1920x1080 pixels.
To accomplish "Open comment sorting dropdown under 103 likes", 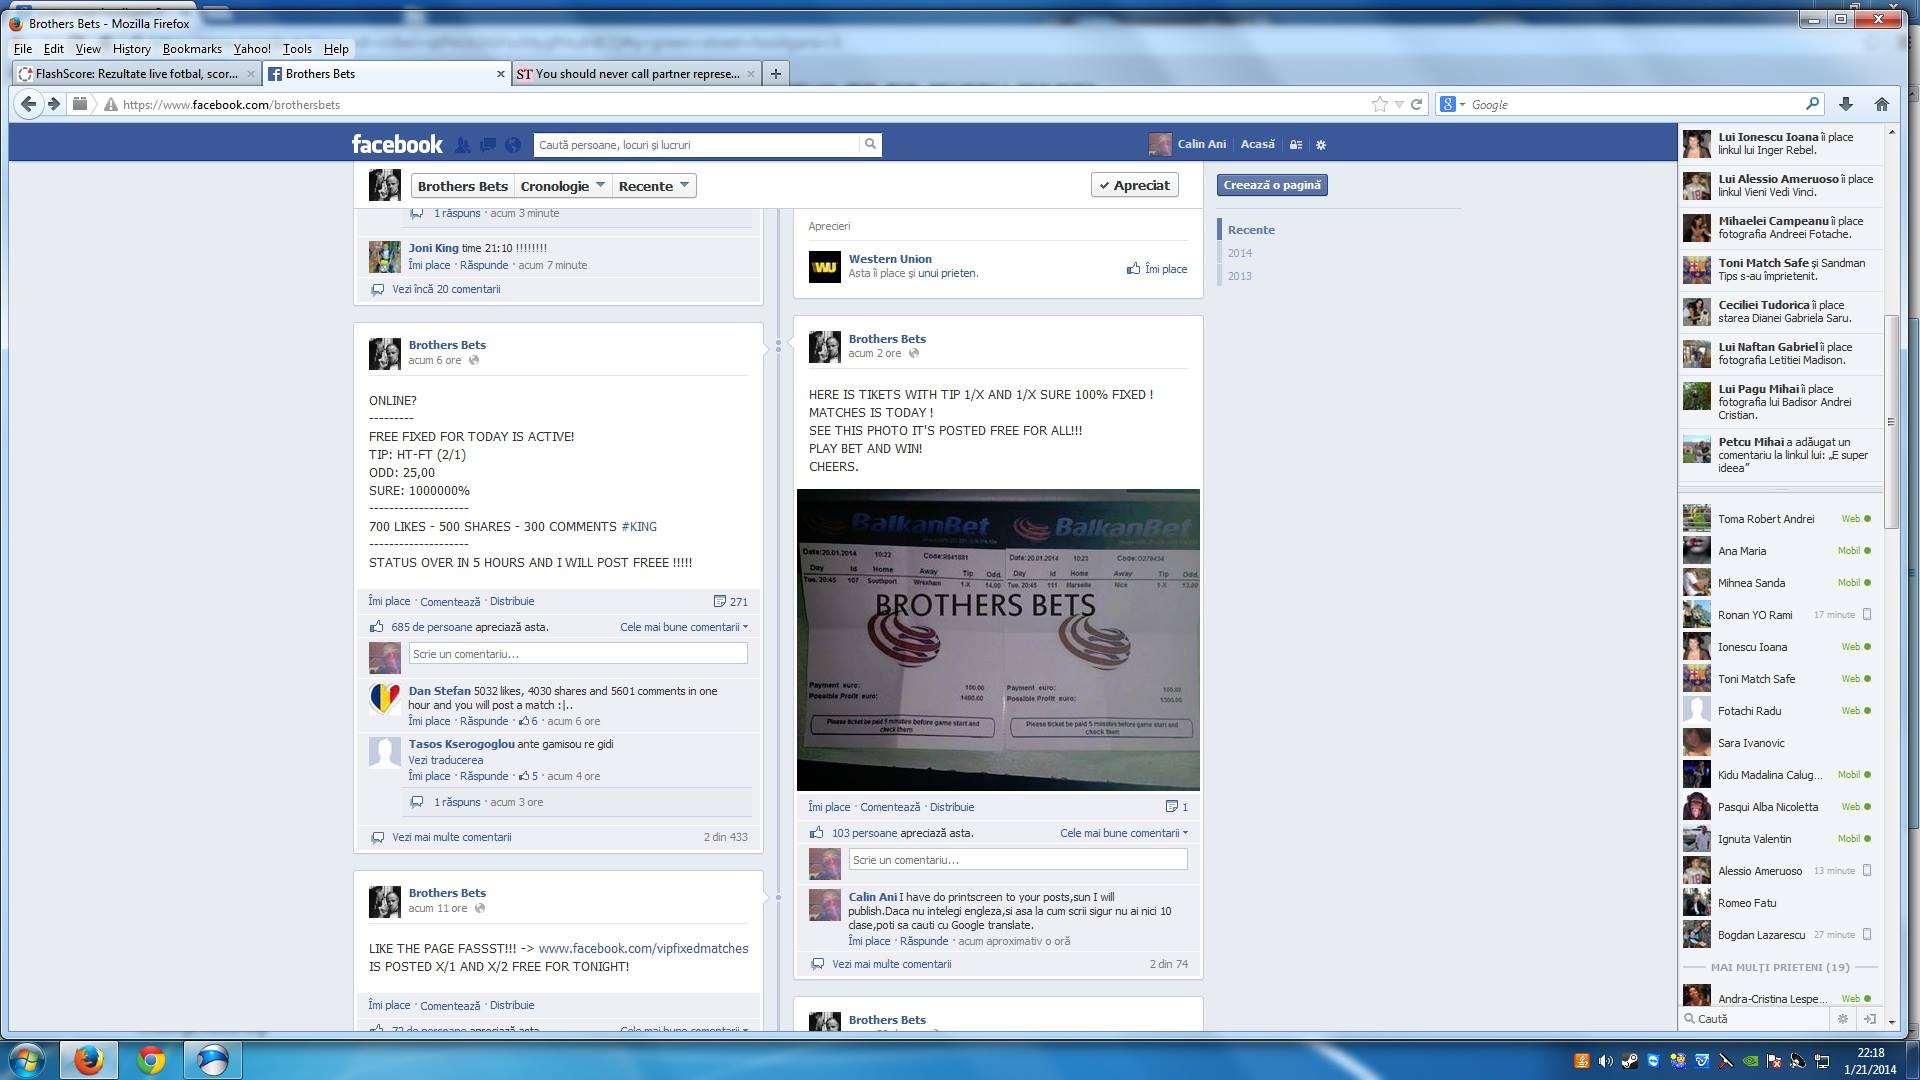I will click(1124, 833).
